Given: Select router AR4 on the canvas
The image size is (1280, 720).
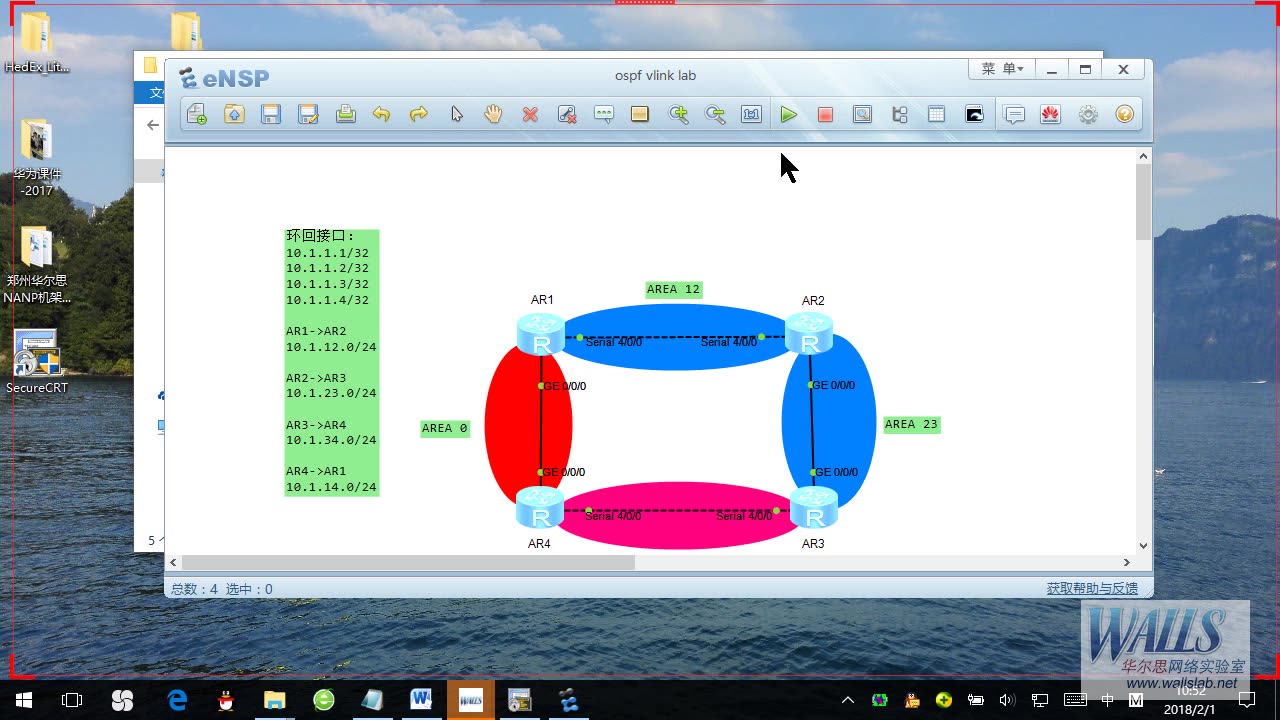Looking at the screenshot, I should tap(540, 508).
